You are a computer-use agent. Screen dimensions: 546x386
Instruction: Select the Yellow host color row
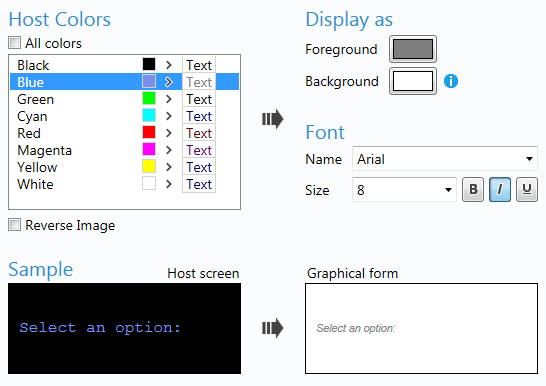tap(124, 167)
